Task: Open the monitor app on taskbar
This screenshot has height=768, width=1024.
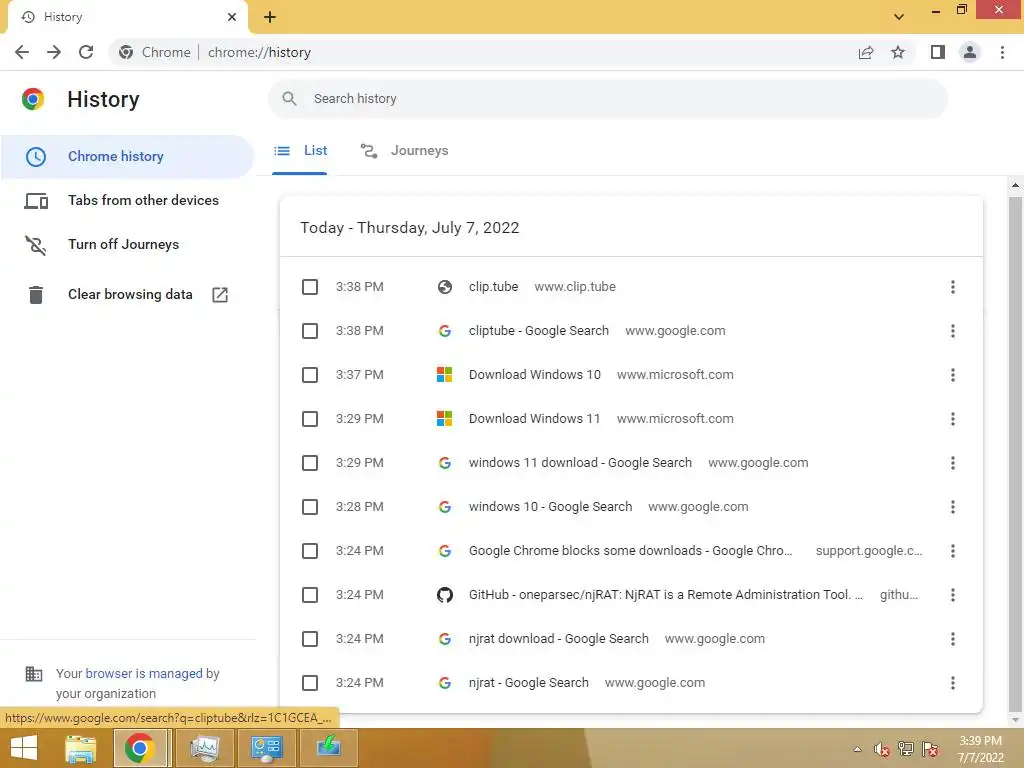Action: tap(204, 748)
